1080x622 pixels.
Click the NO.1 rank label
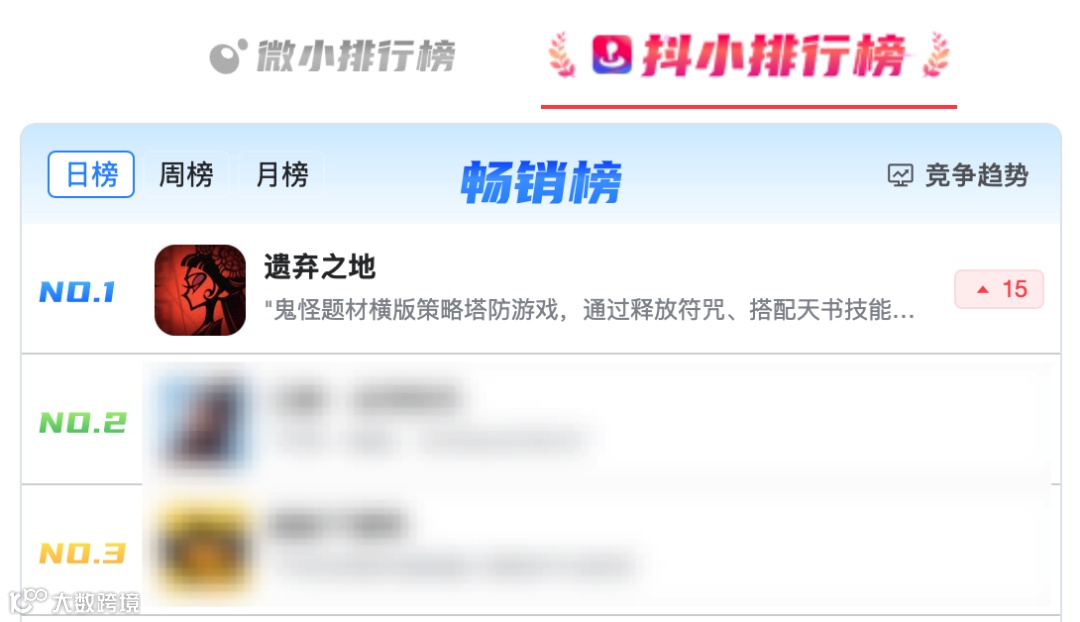pyautogui.click(x=77, y=292)
